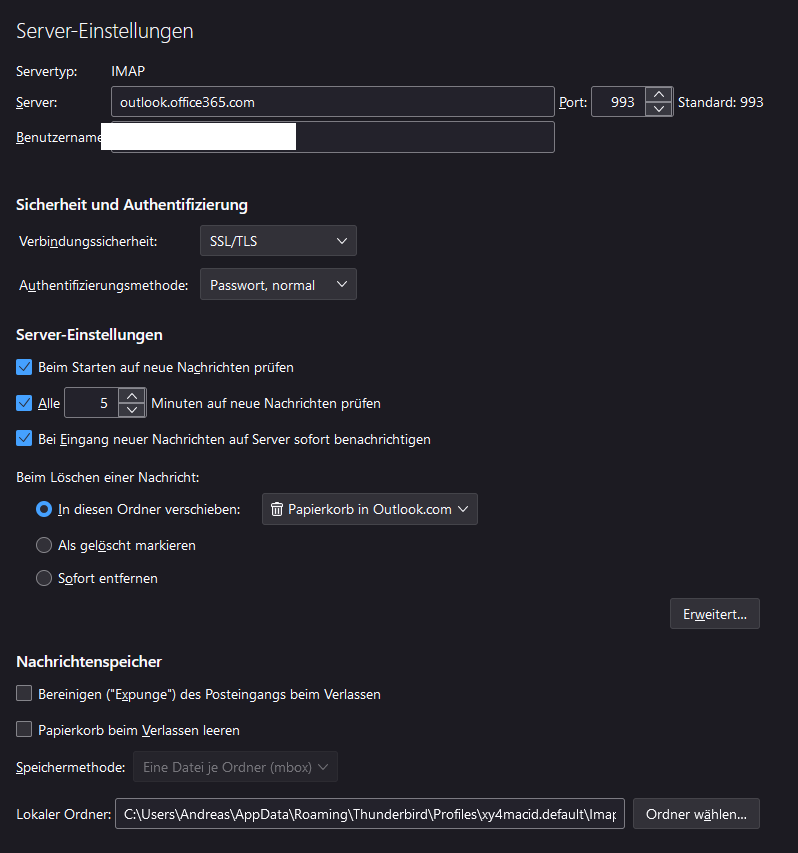Click the 'Erweitert...' button
798x853 pixels.
pos(714,614)
